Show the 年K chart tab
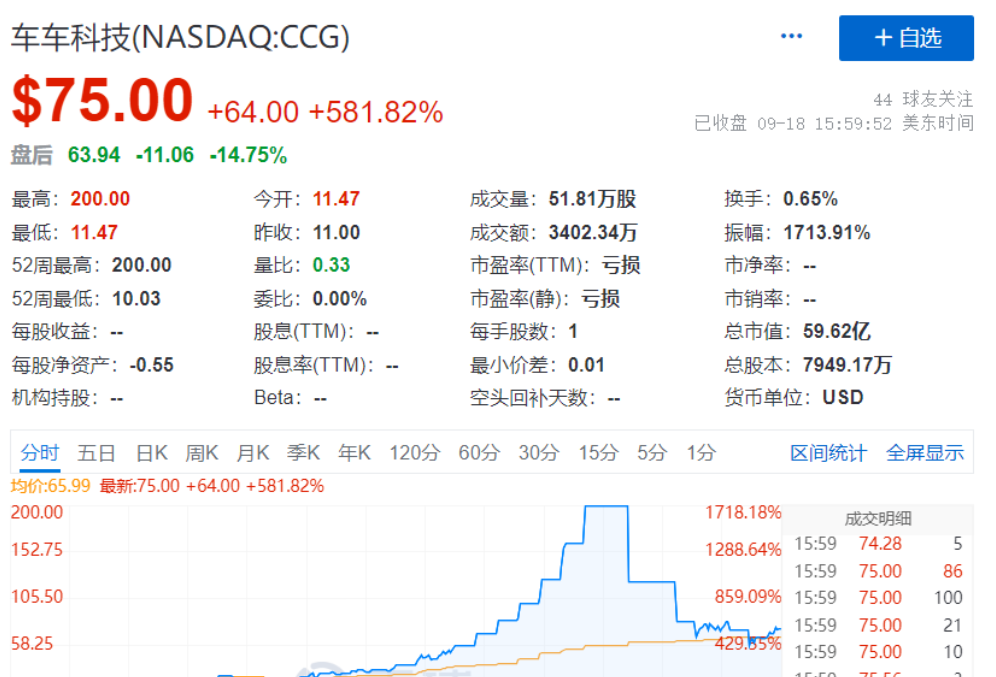Image resolution: width=996 pixels, height=677 pixels. click(354, 453)
